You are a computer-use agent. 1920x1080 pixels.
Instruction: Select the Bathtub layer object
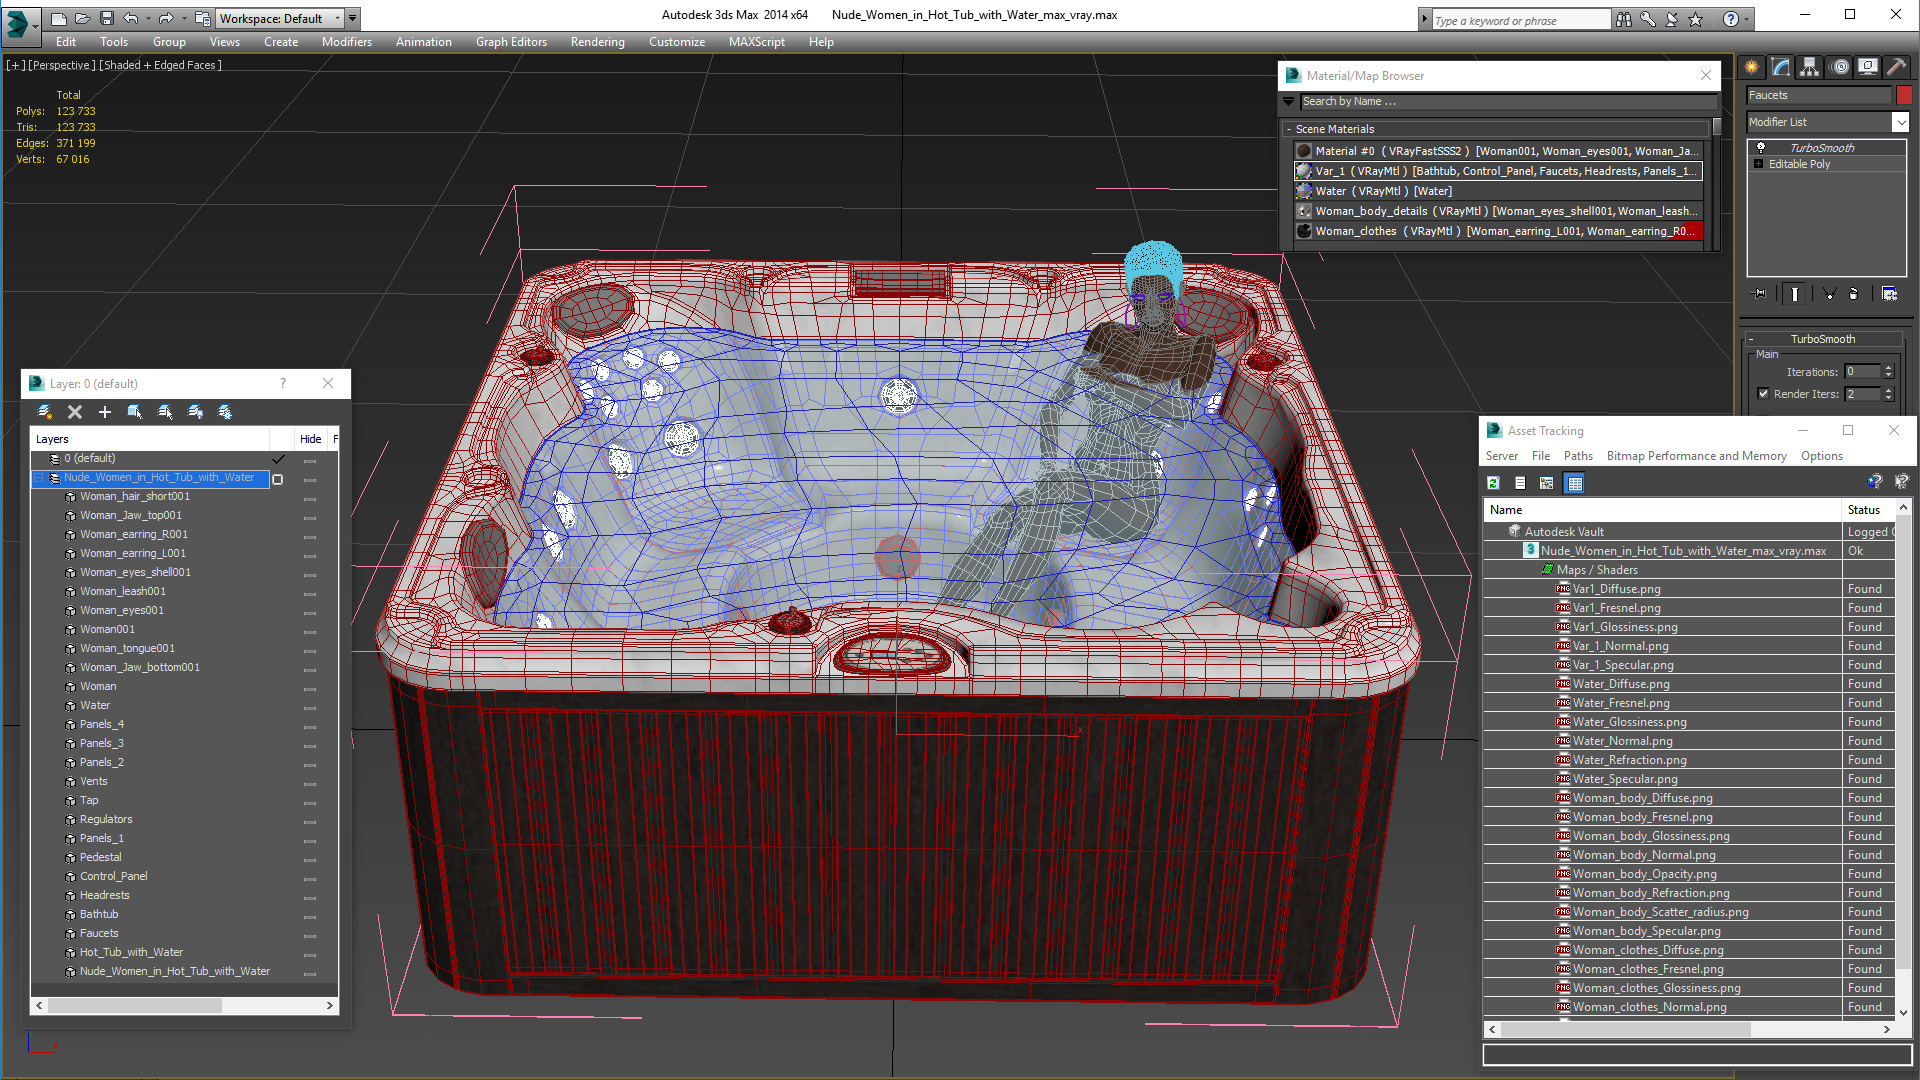99,914
